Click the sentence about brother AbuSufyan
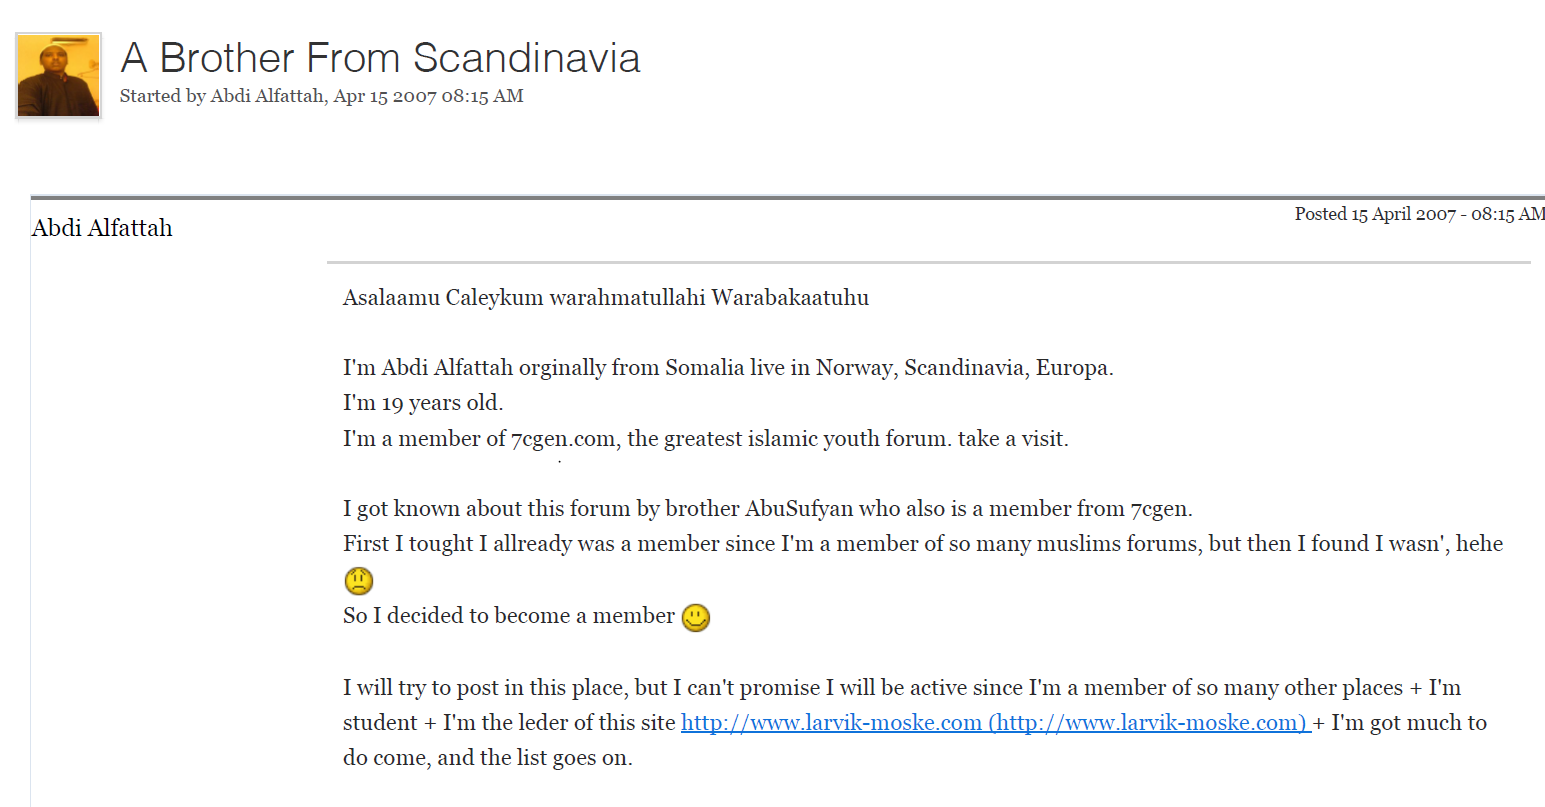1545x807 pixels. [767, 508]
